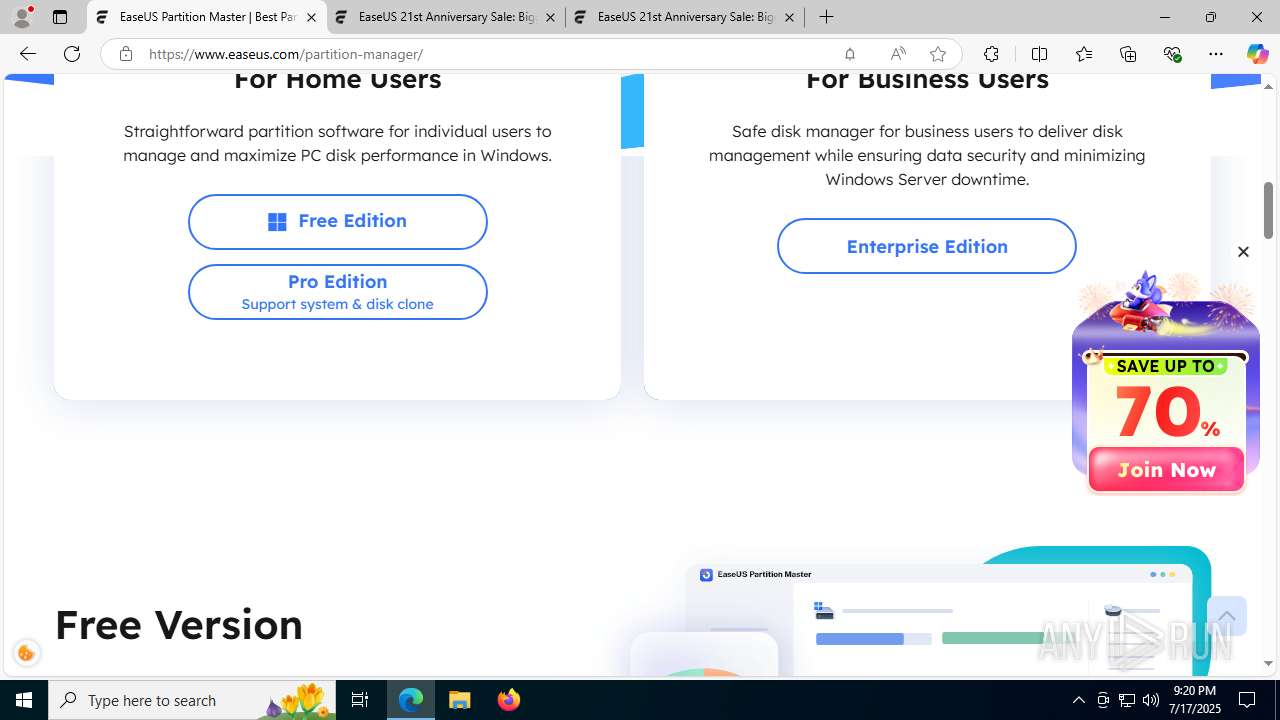1280x720 pixels.
Task: View site information lock icon
Action: pyautogui.click(x=126, y=54)
